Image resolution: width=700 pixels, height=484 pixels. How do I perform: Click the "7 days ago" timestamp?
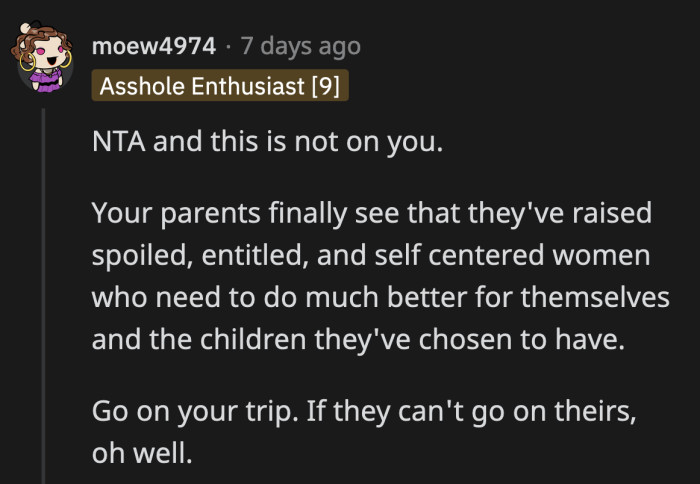point(301,47)
